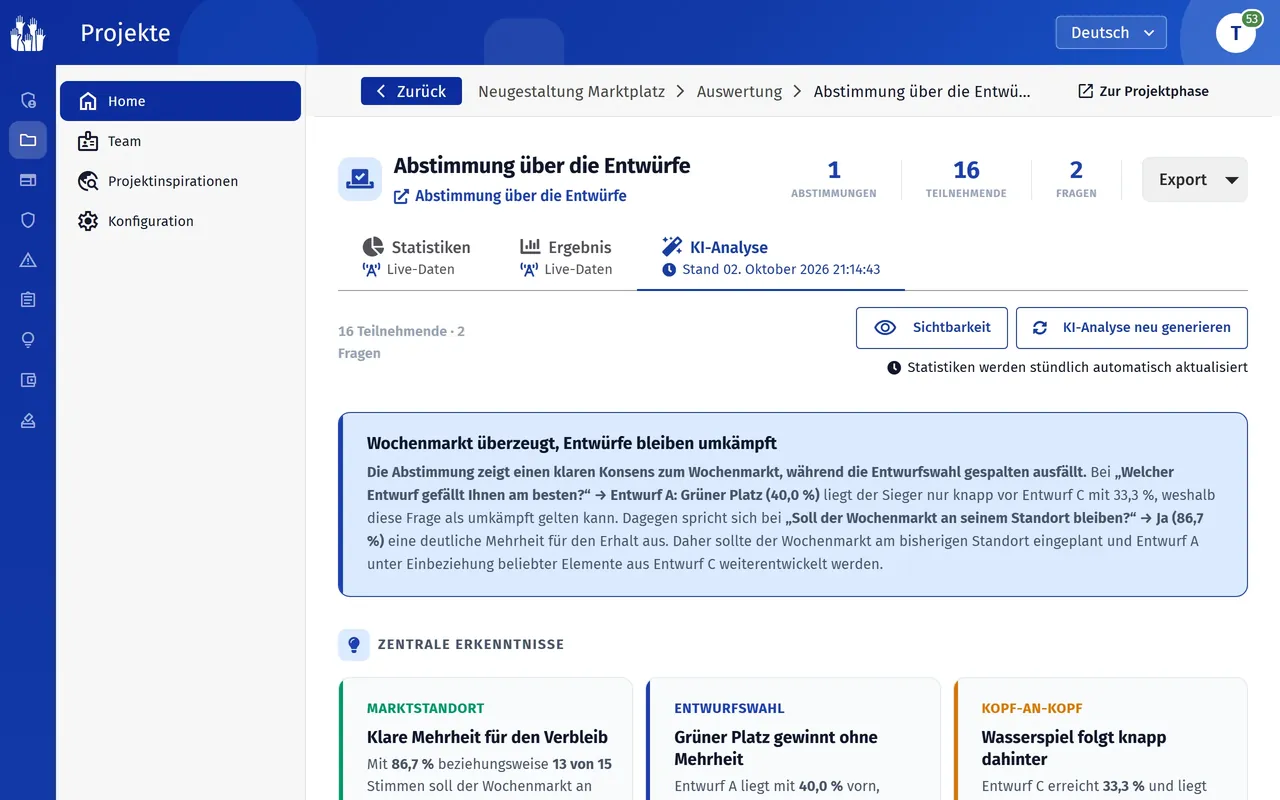
Task: Click the Auswertung breadcrumb
Action: 739,91
